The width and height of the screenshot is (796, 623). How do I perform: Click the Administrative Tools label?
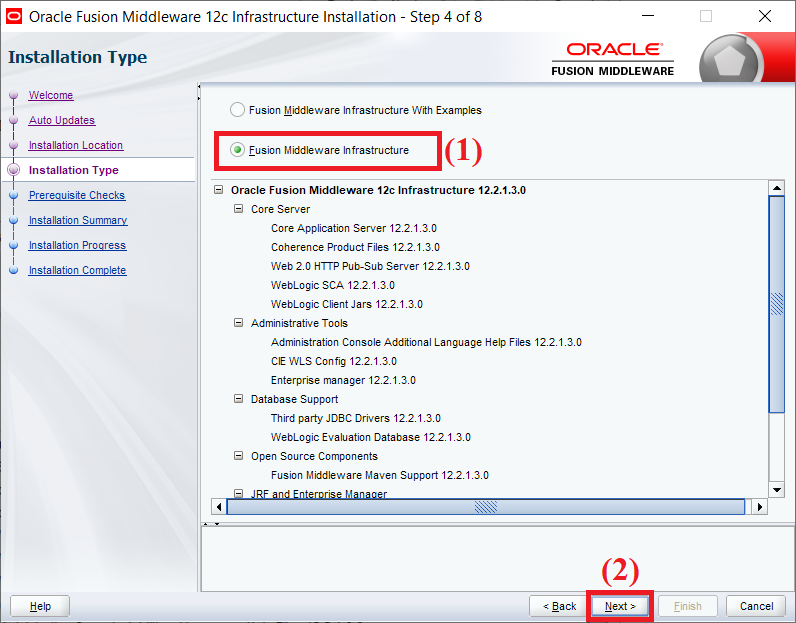coord(299,323)
